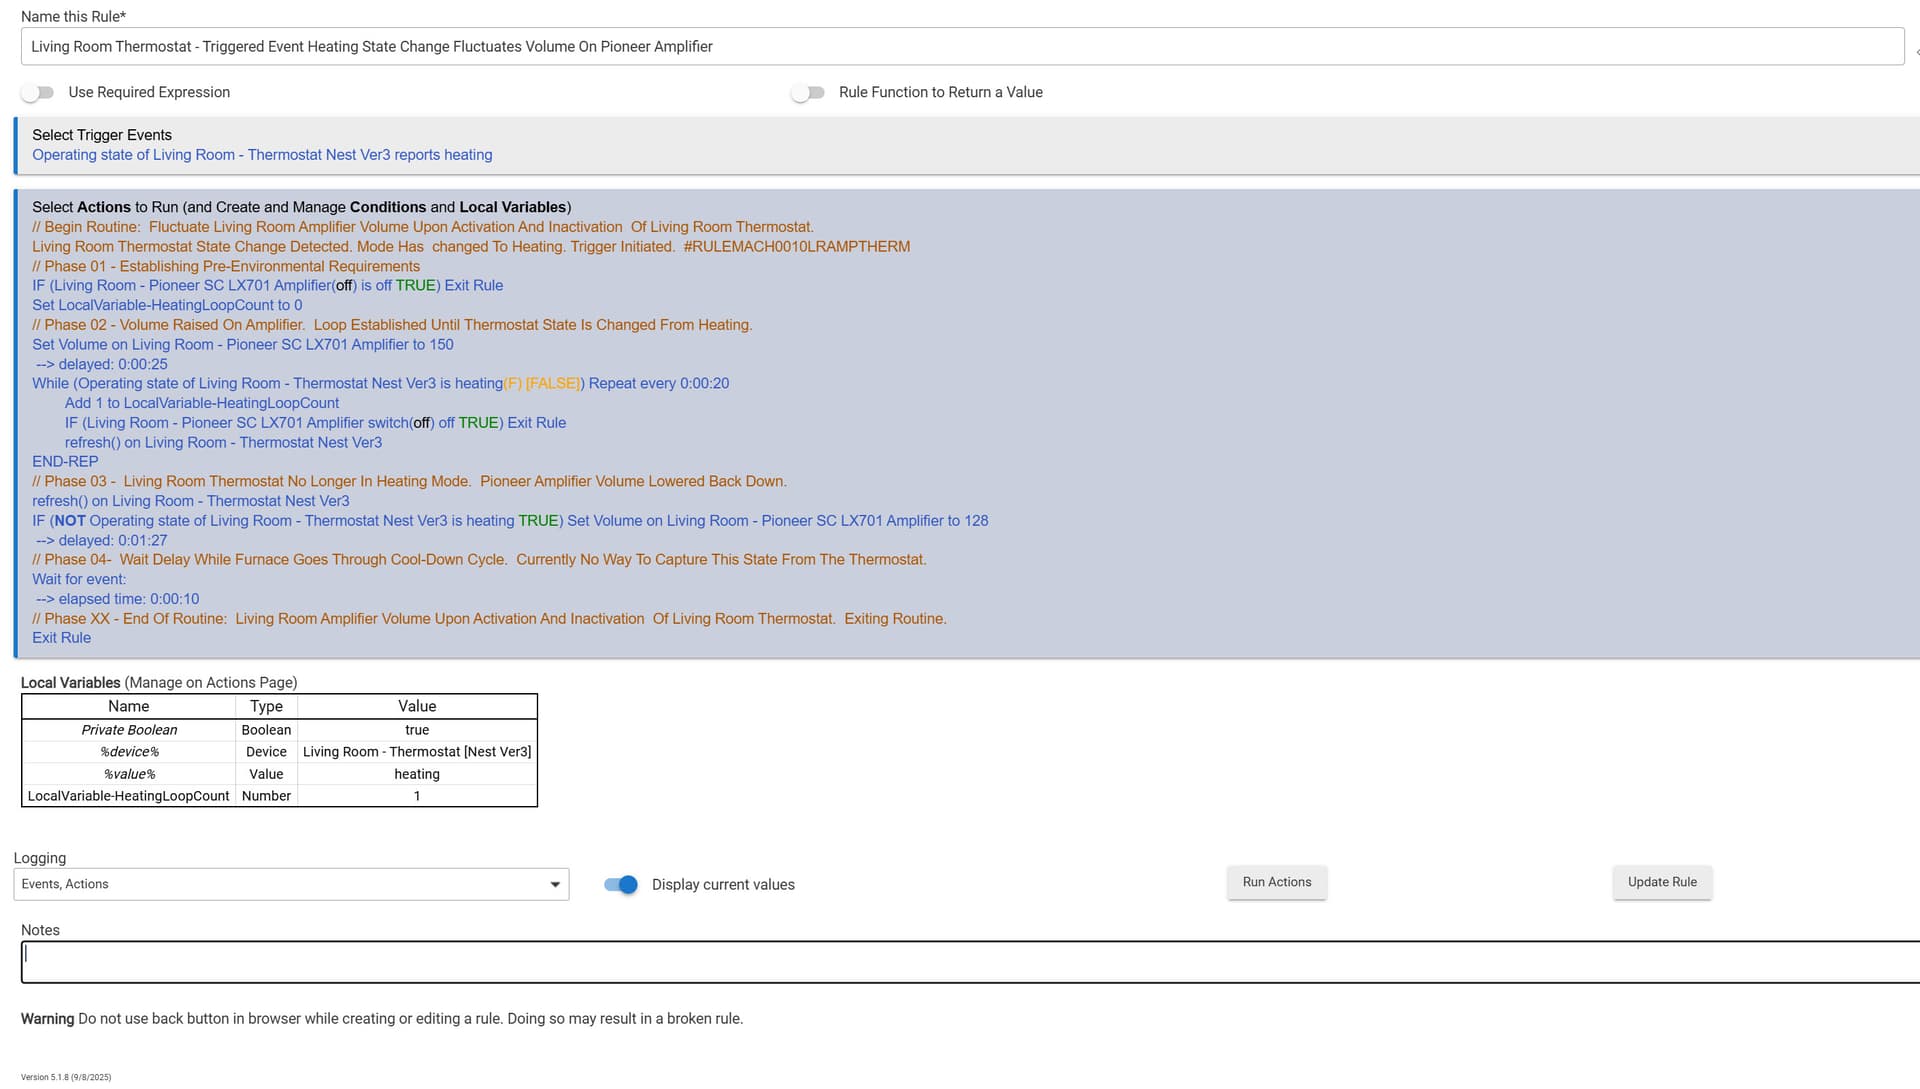Click the Run Actions button
This screenshot has width=1920, height=1089.
1276,883
